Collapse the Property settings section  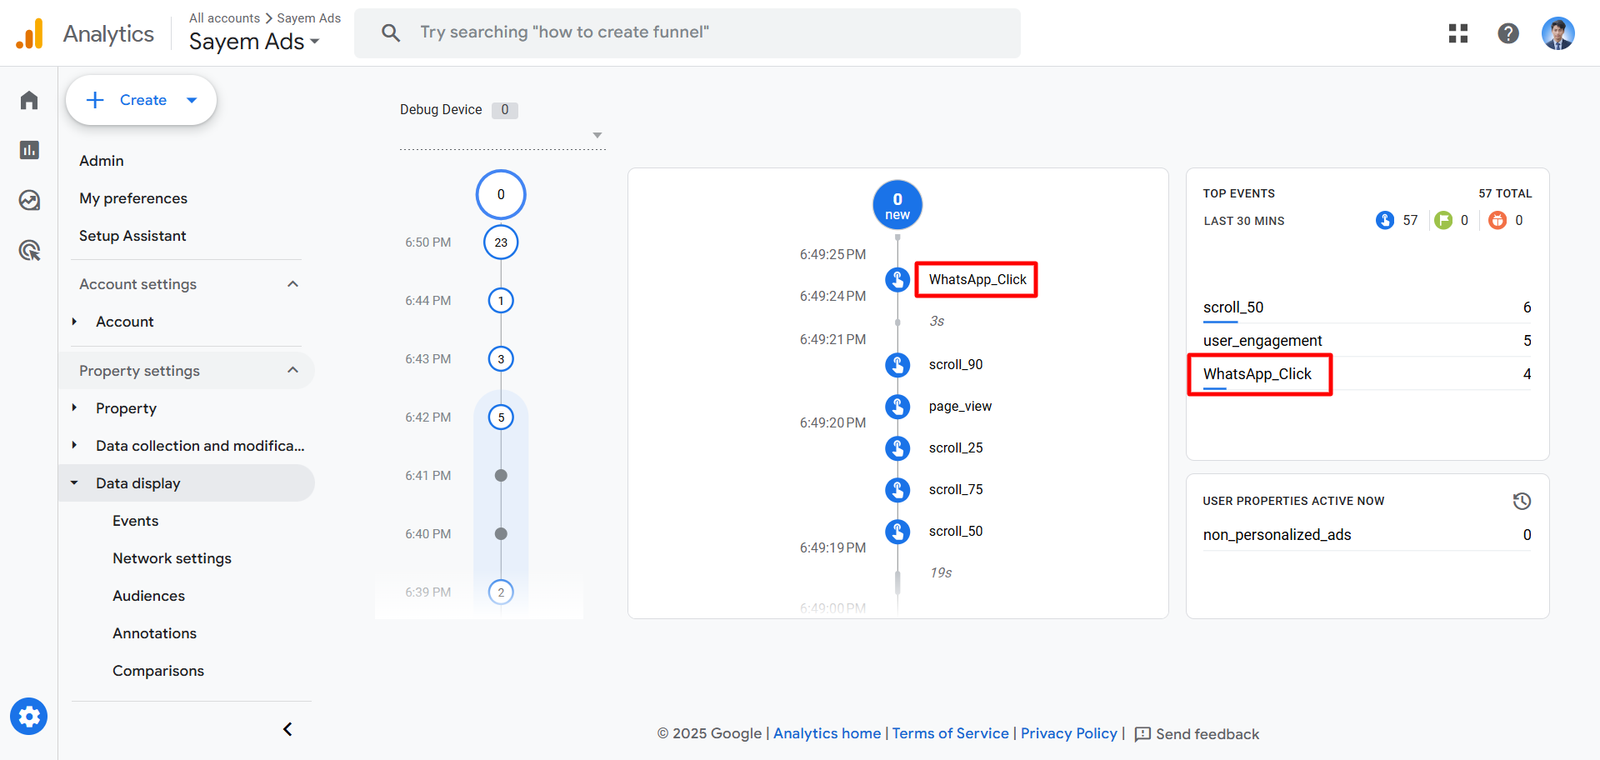coord(292,371)
